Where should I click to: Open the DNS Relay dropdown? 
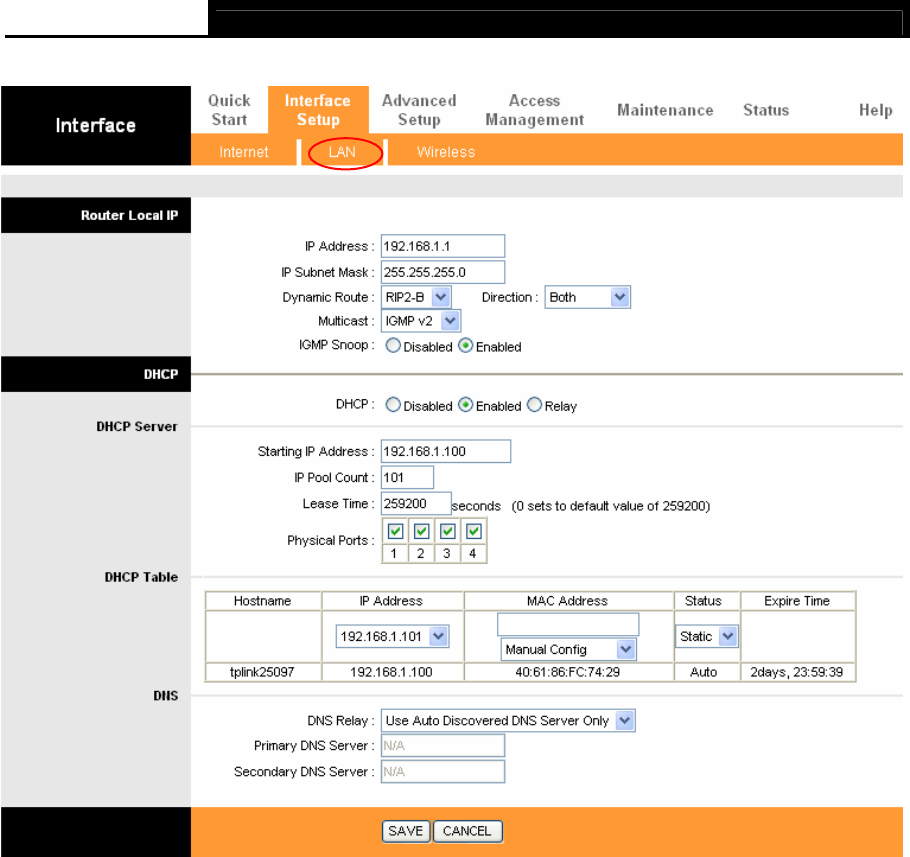508,720
